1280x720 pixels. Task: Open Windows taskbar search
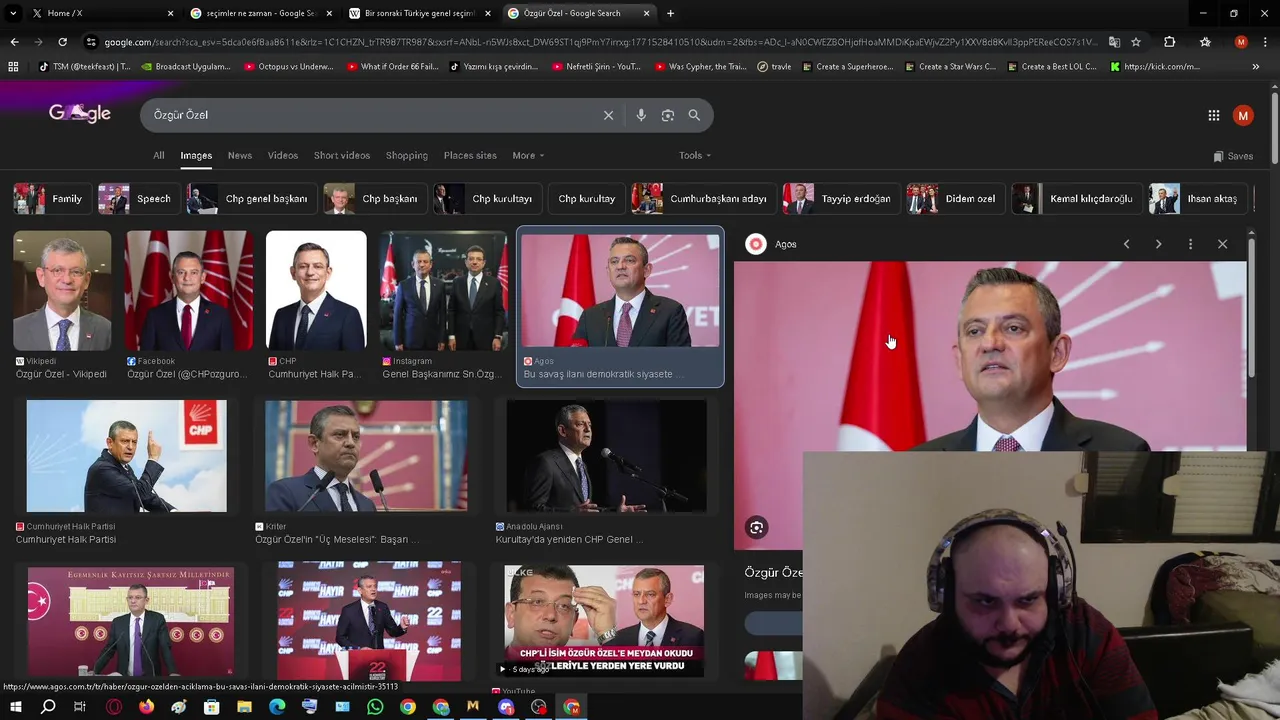47,707
